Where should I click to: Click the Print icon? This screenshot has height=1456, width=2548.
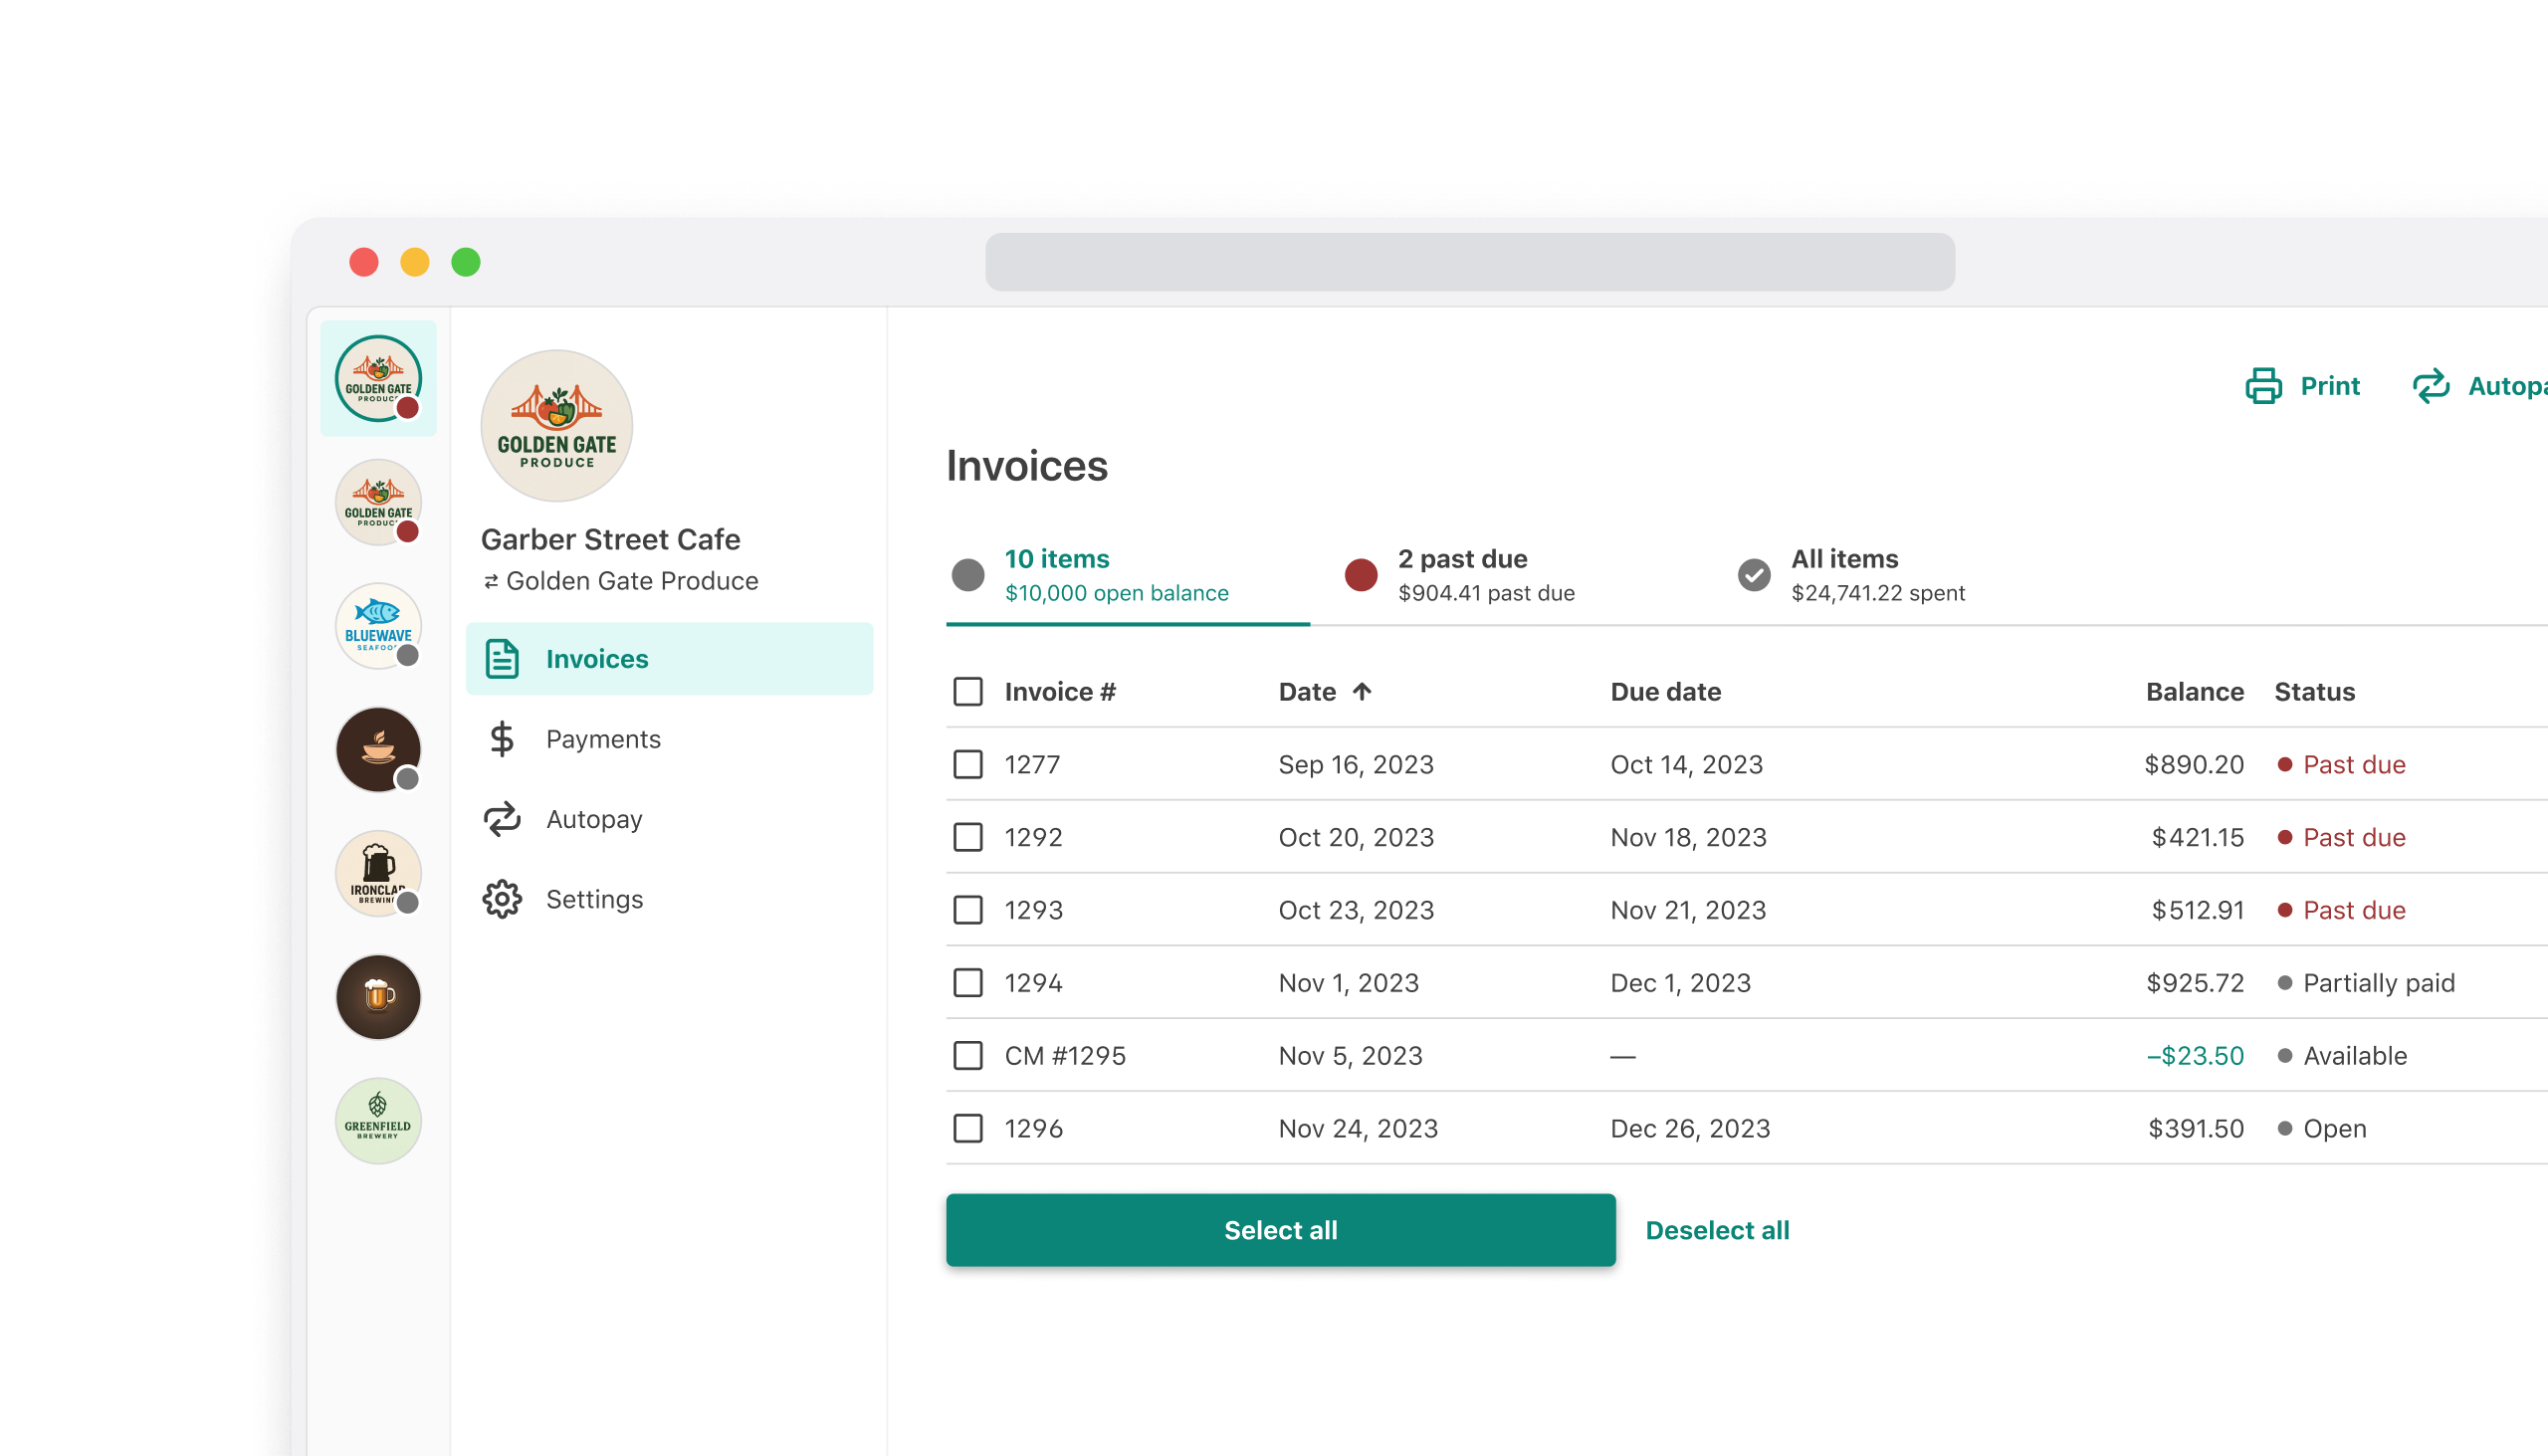[2263, 386]
